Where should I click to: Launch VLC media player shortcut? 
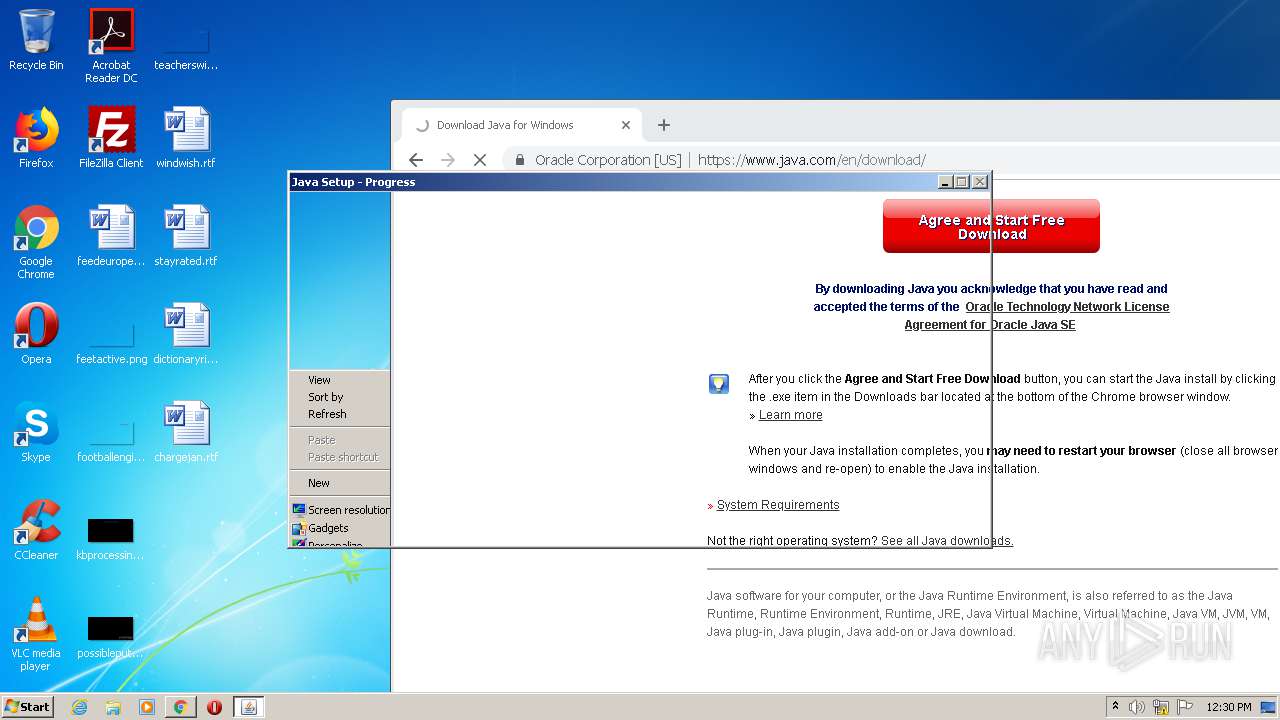point(36,634)
